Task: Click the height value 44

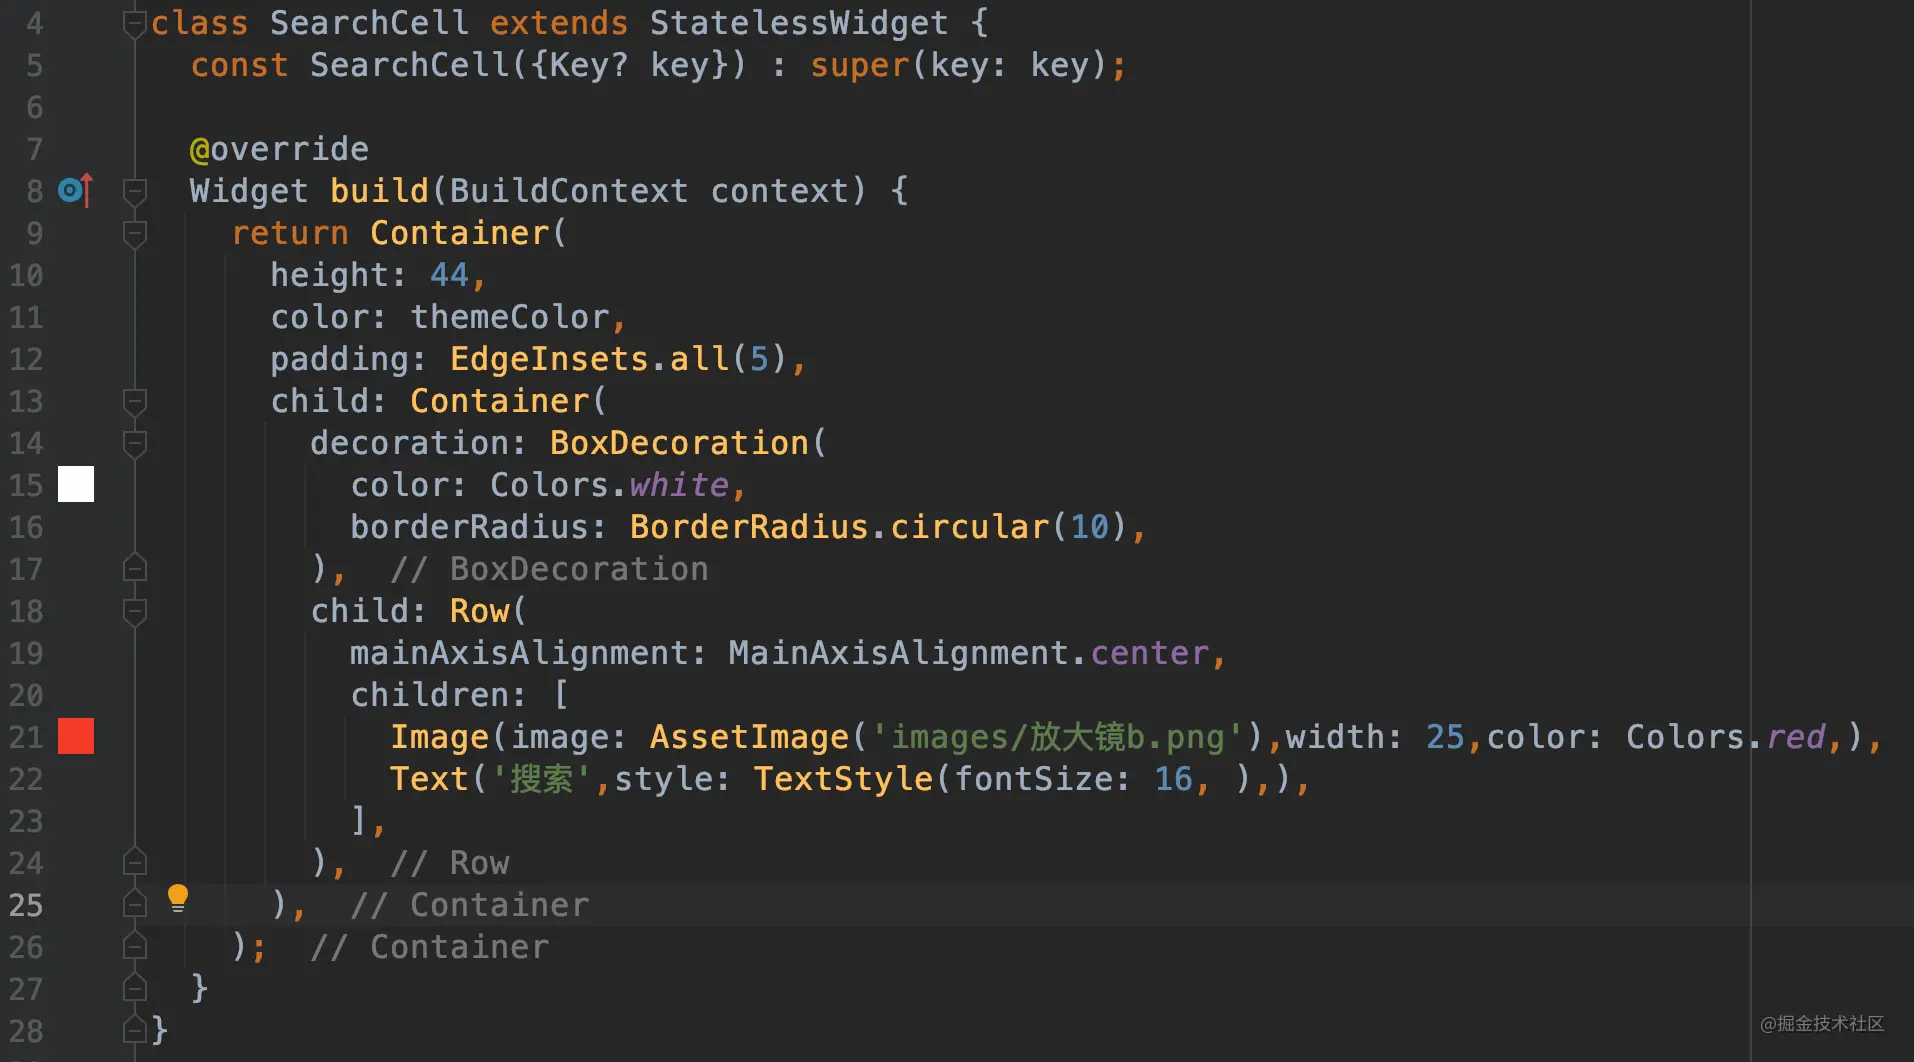Action: (x=449, y=275)
